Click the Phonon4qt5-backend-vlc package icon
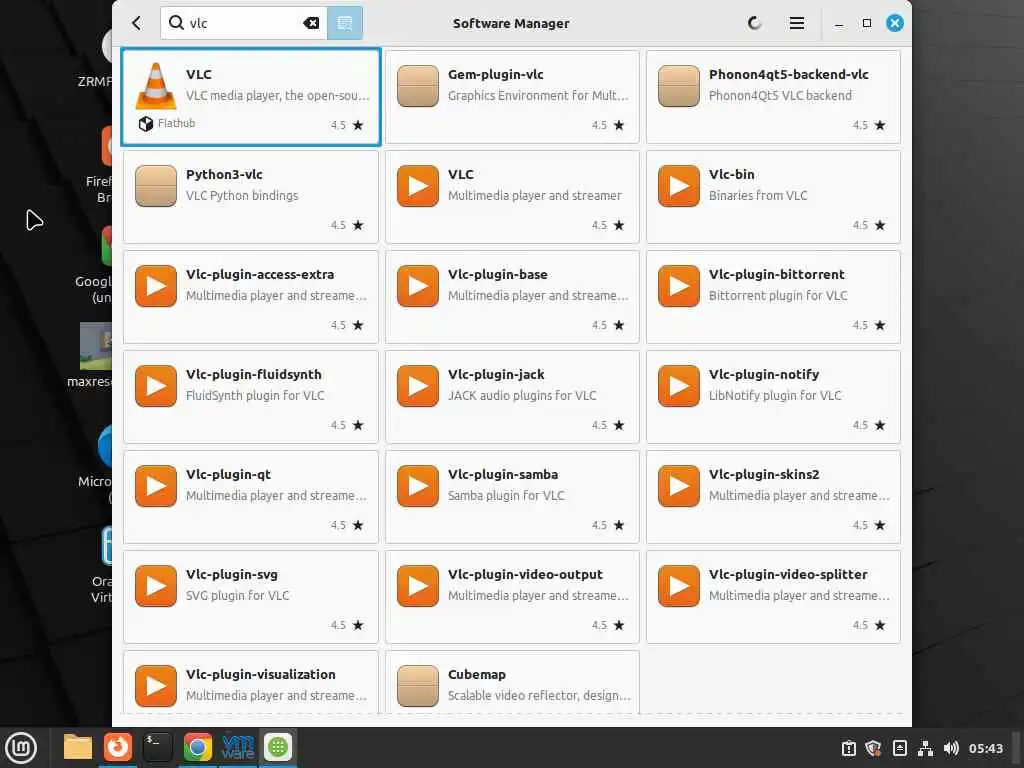The image size is (1024, 768). [679, 86]
